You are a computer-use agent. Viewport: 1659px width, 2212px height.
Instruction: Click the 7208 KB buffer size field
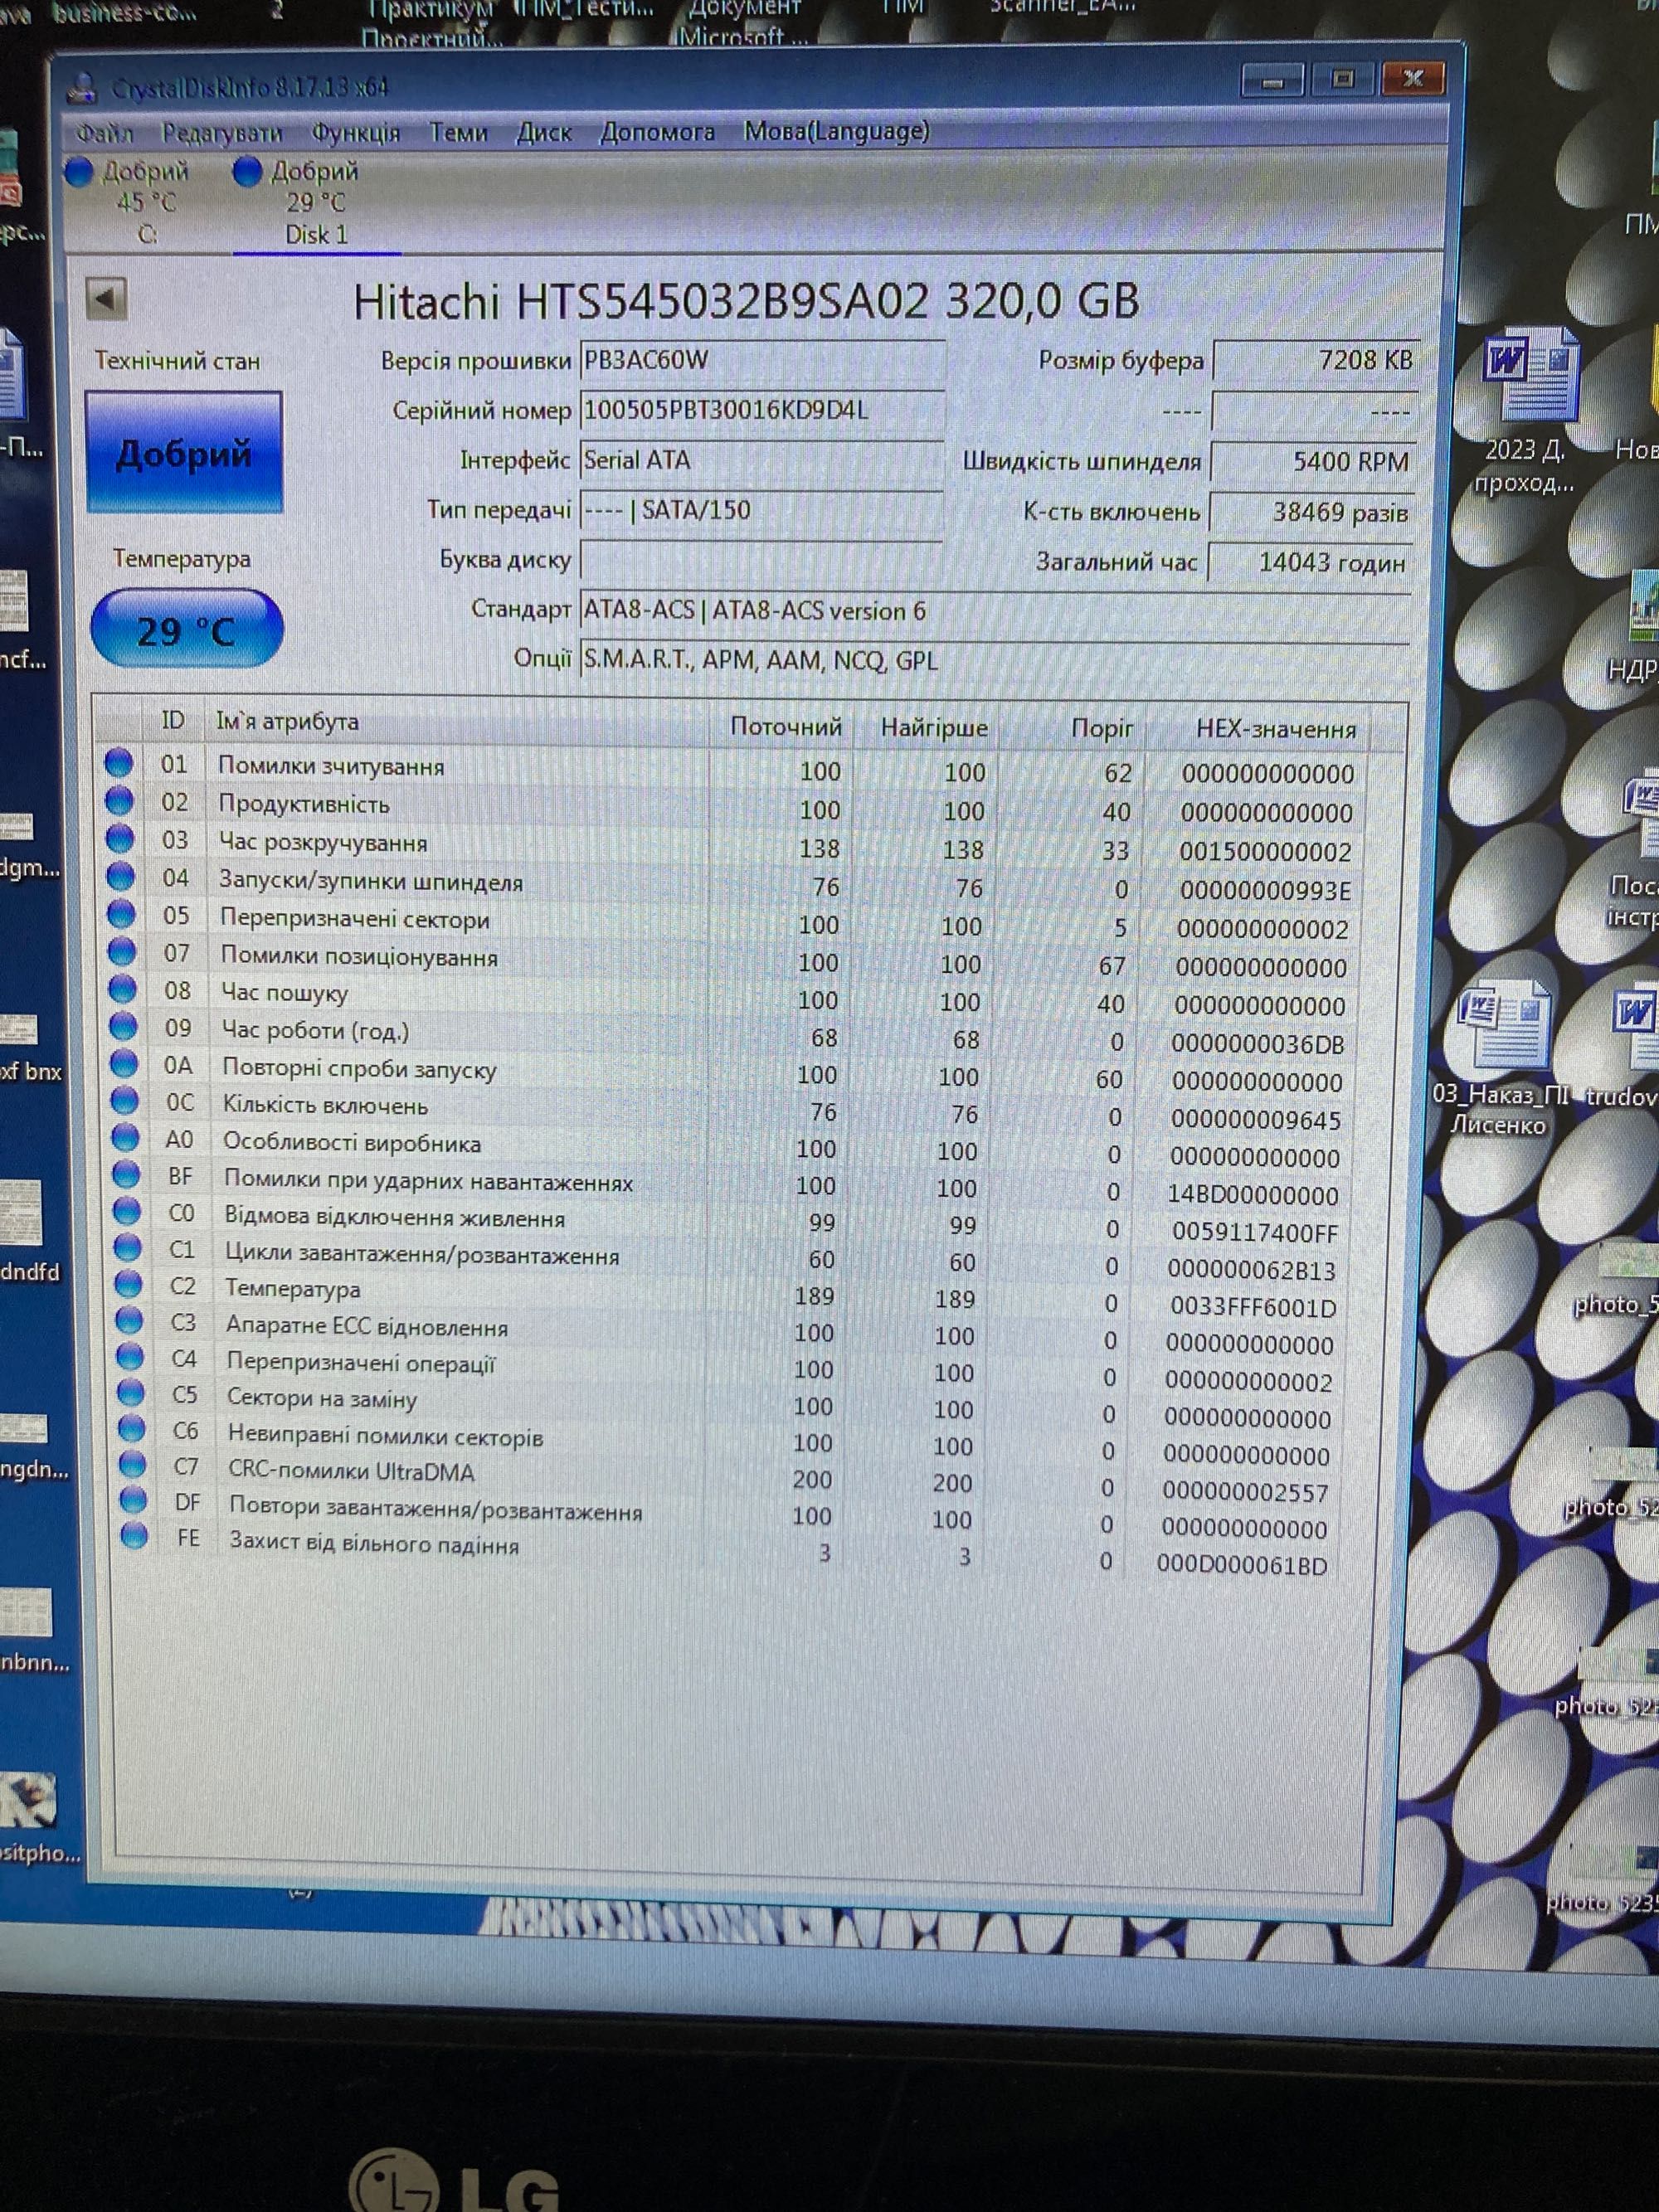tap(1314, 360)
